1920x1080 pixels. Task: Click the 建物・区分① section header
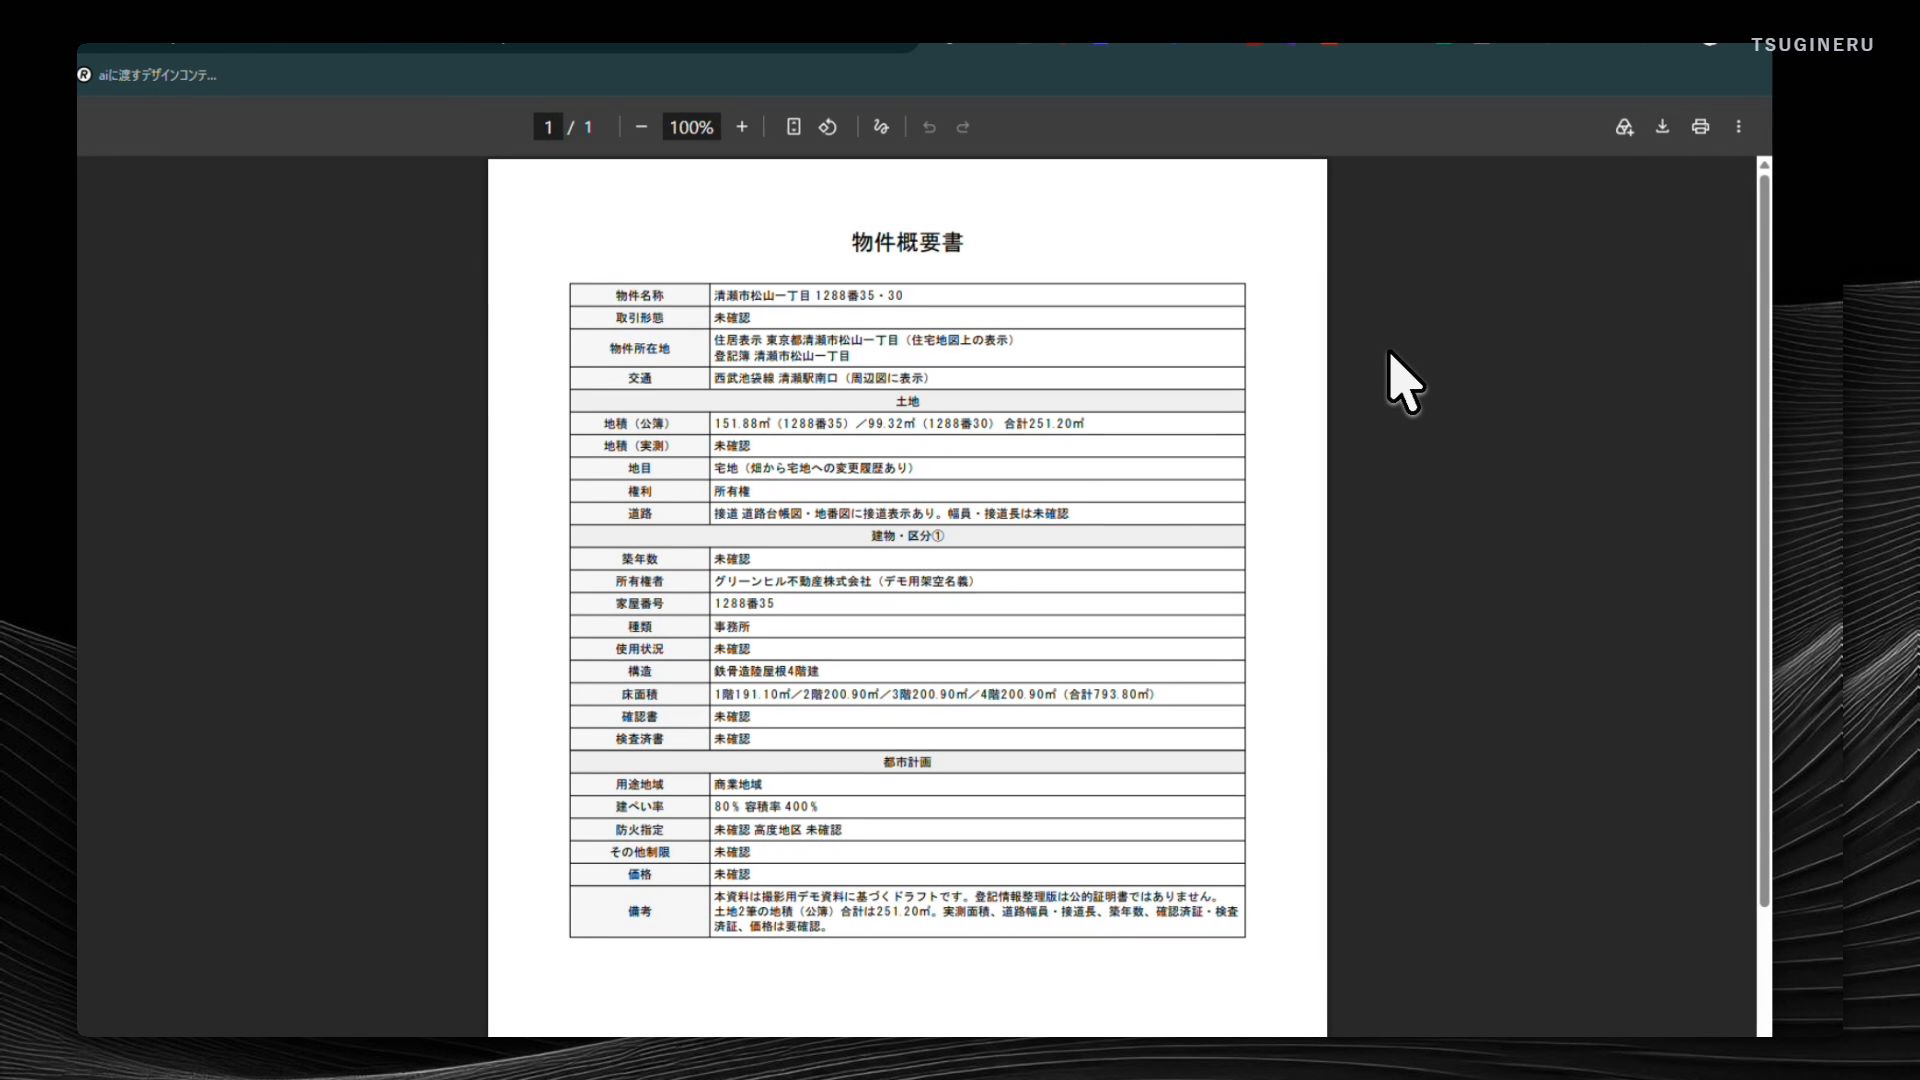point(907,536)
